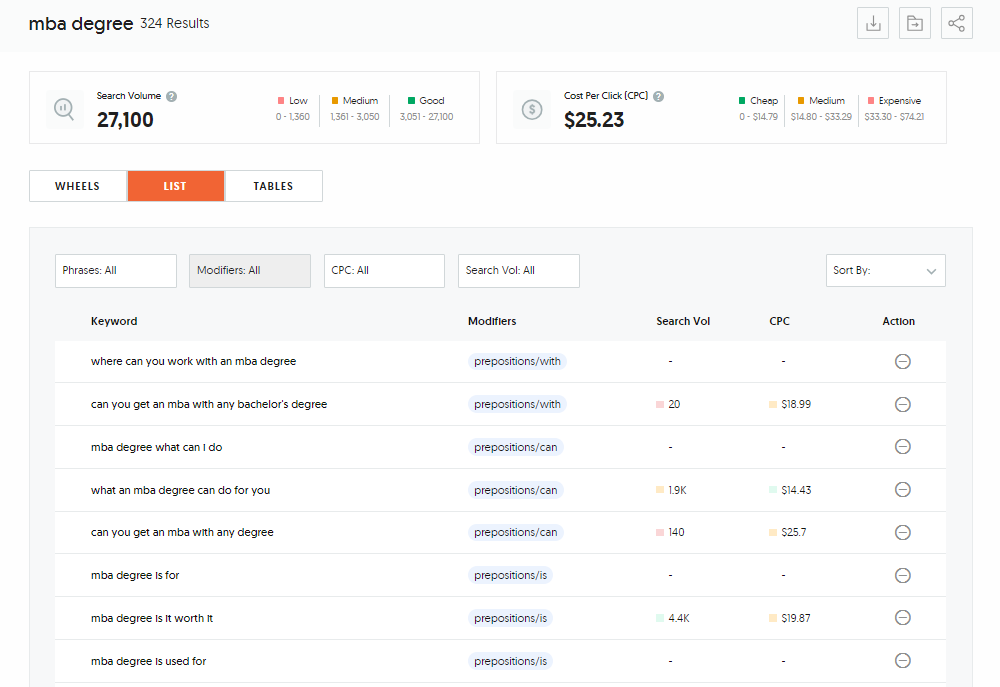Viewport: 1000px width, 687px height.
Task: Remove 'what an mba degree can do for you'
Action: (902, 489)
